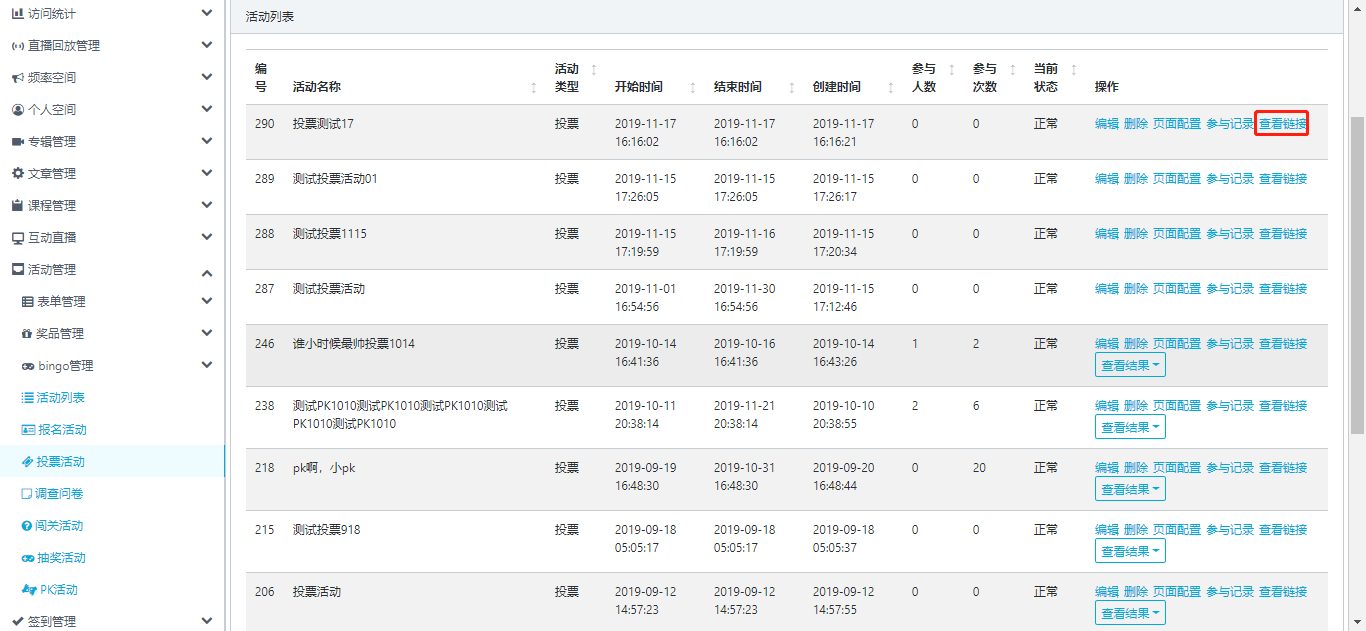Open the 投票活动 sidebar menu item
Image resolution: width=1366 pixels, height=631 pixels.
click(60, 462)
